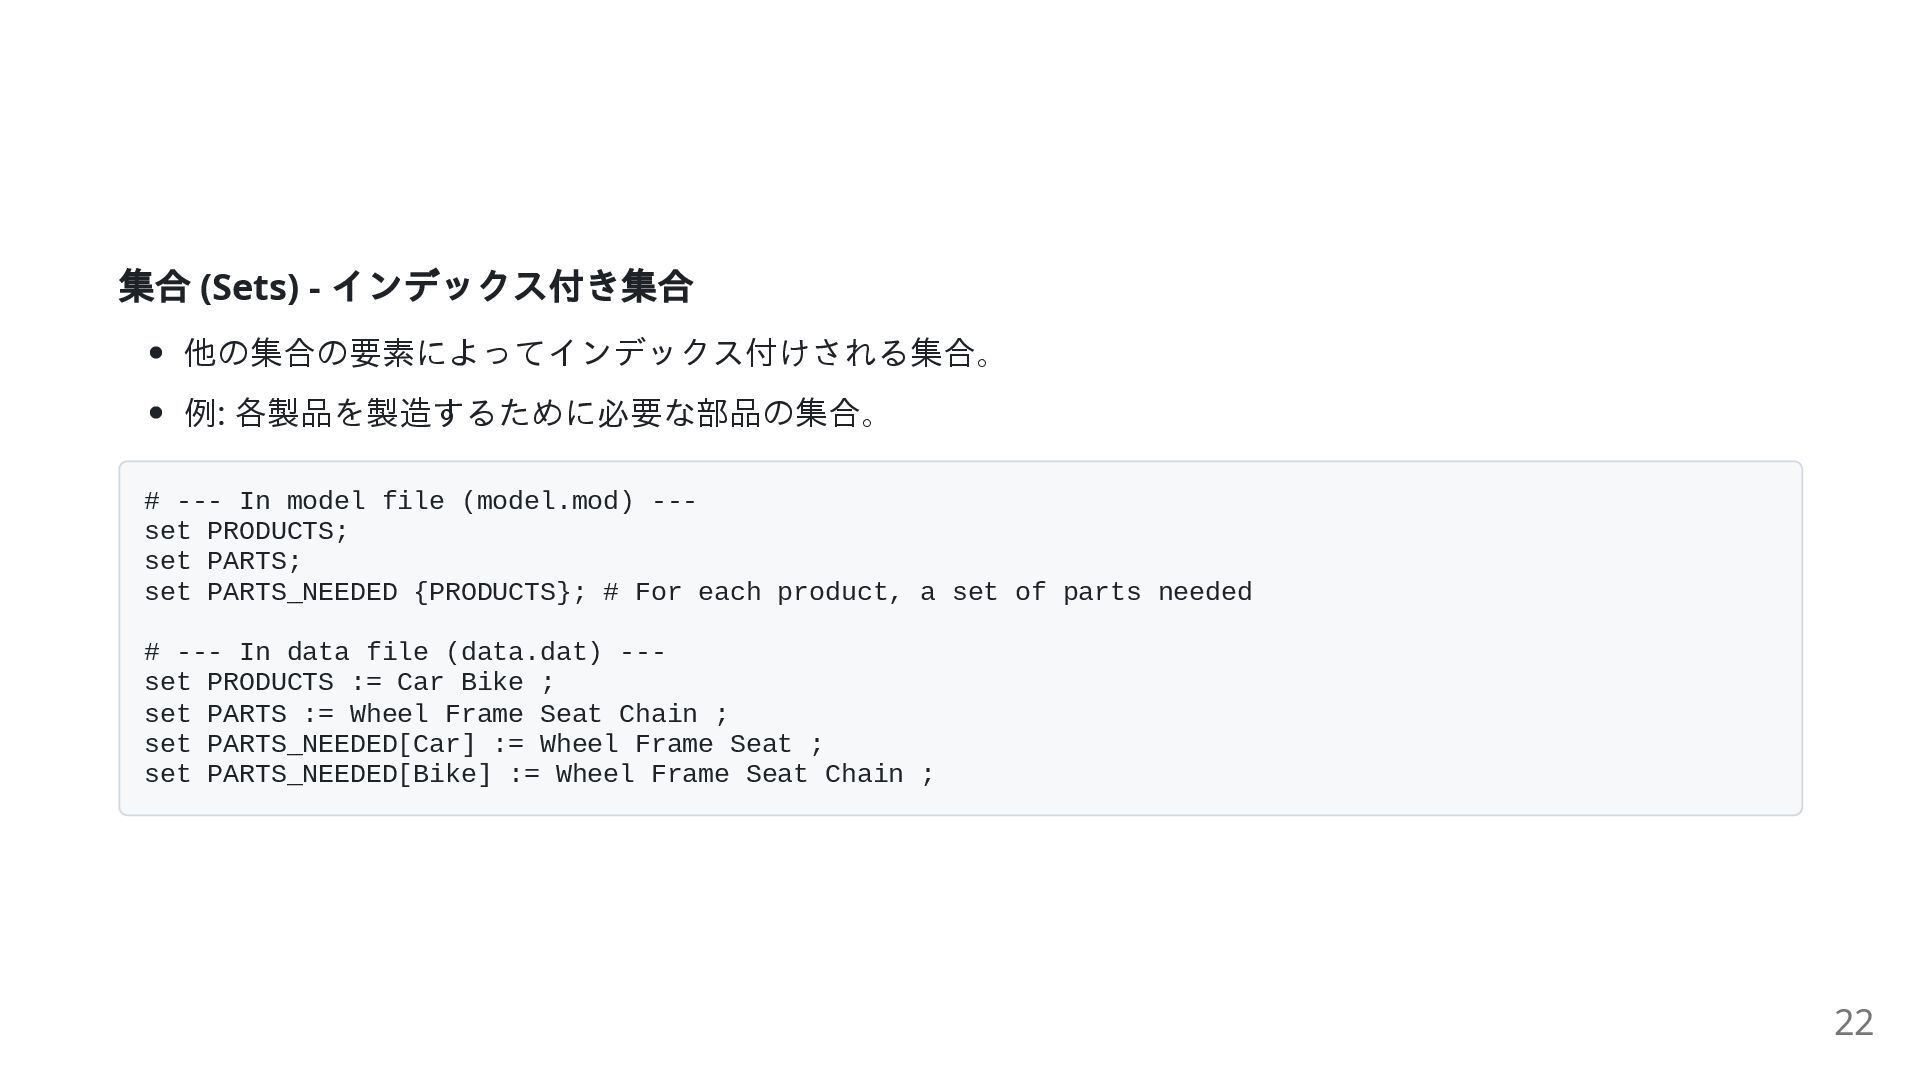Click the "set PARTS := Wheel Frame..." line

(436, 714)
